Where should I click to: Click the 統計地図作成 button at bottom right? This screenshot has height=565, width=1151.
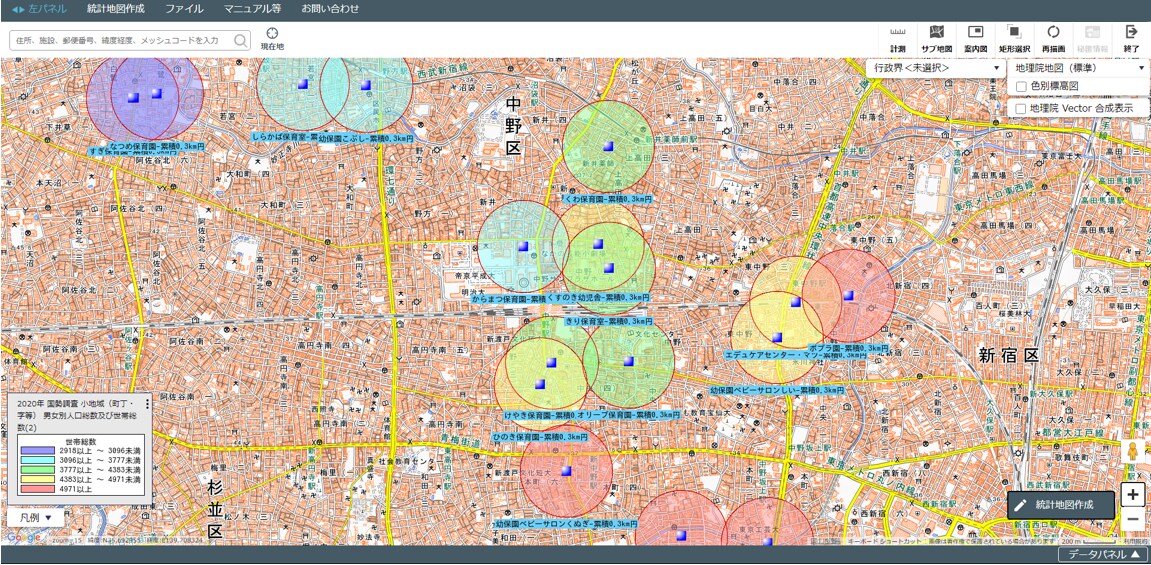[x=1061, y=505]
